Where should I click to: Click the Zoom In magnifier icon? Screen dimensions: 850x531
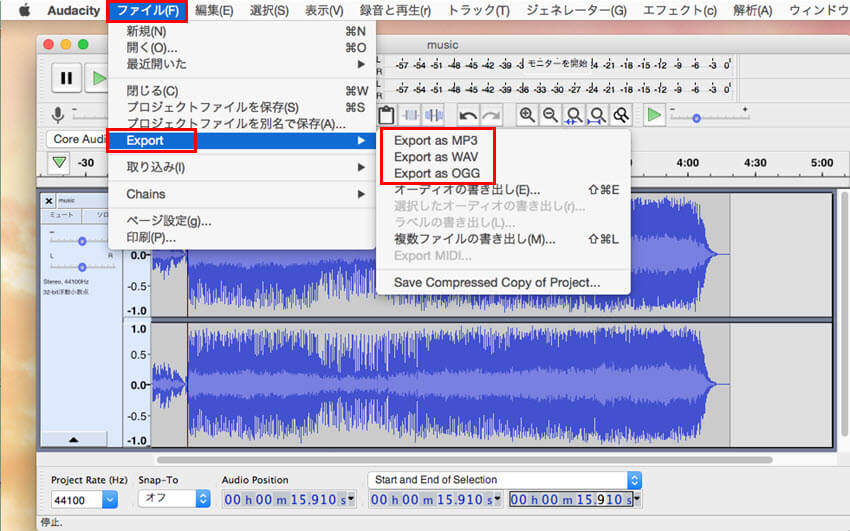[x=527, y=115]
